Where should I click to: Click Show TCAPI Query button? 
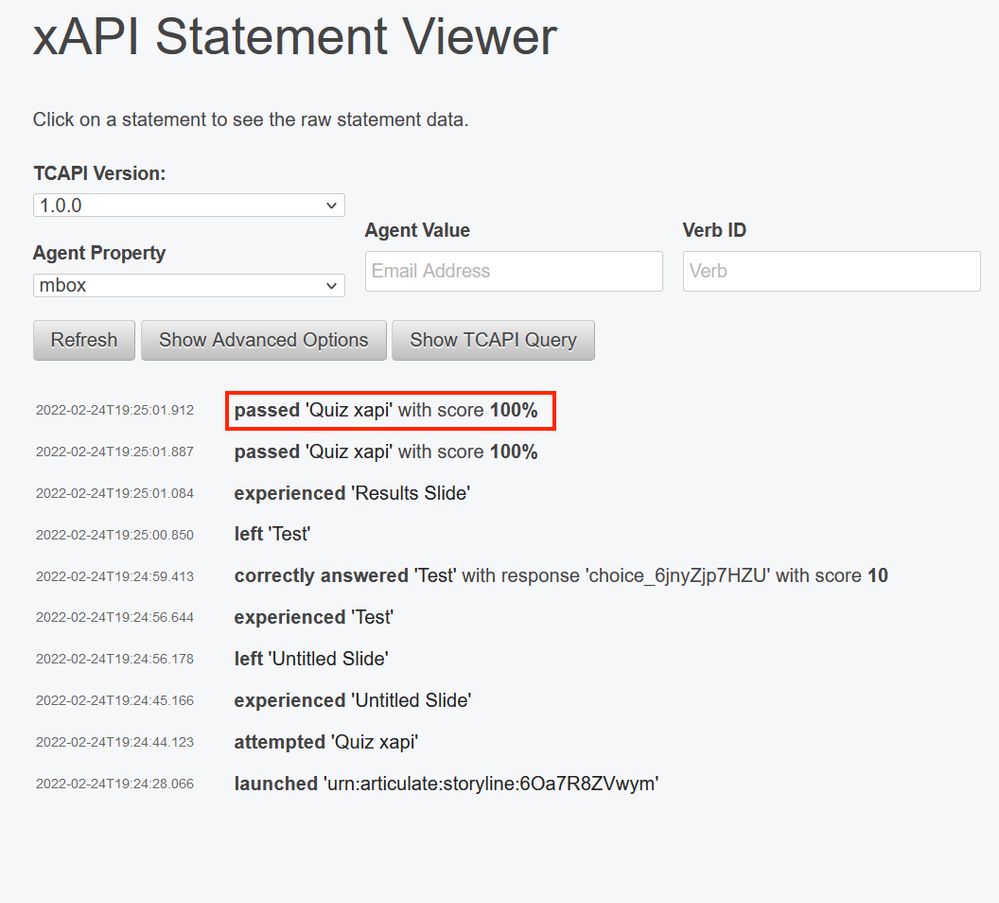coord(492,340)
